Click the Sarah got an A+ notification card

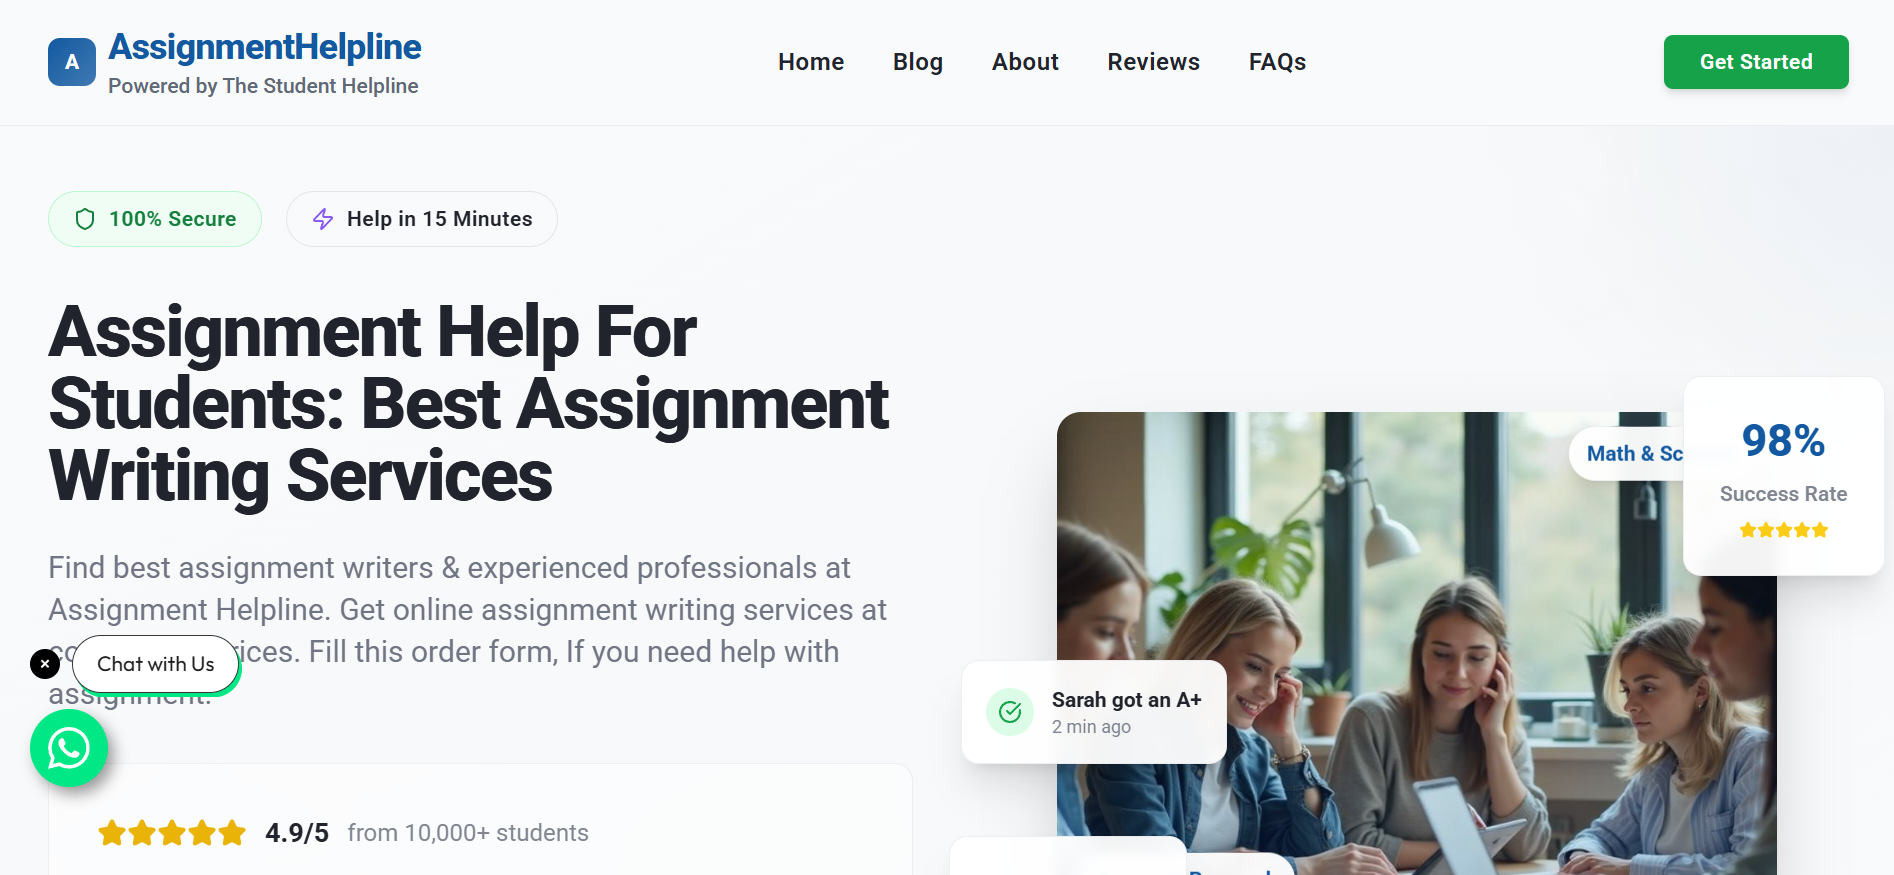1094,712
